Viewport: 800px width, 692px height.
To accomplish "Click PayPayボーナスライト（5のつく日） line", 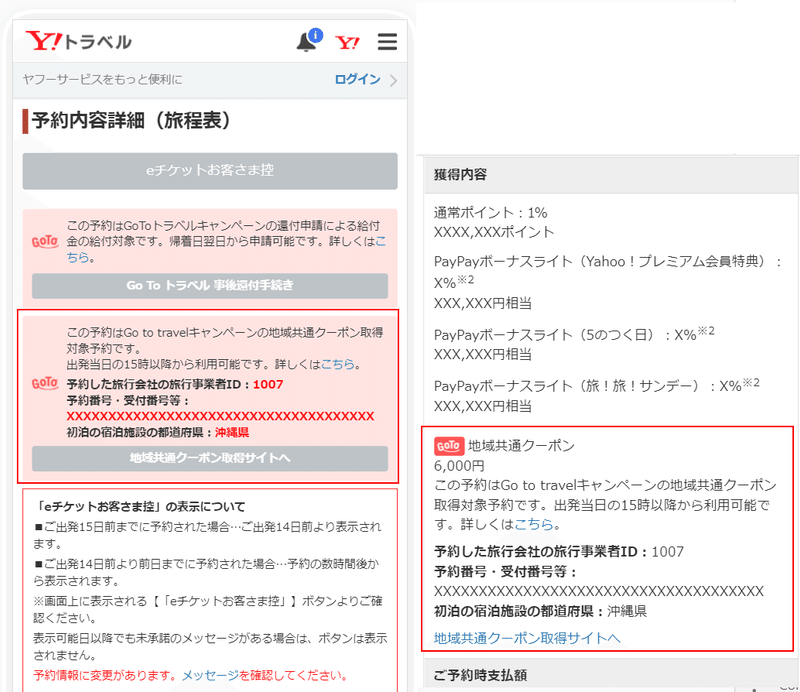I will click(574, 334).
